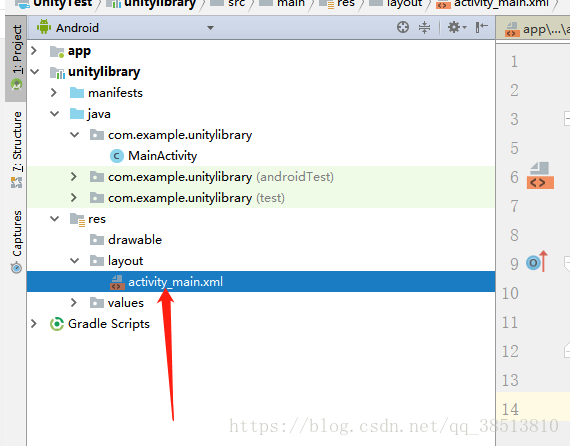Select the MainActivity class

point(162,156)
